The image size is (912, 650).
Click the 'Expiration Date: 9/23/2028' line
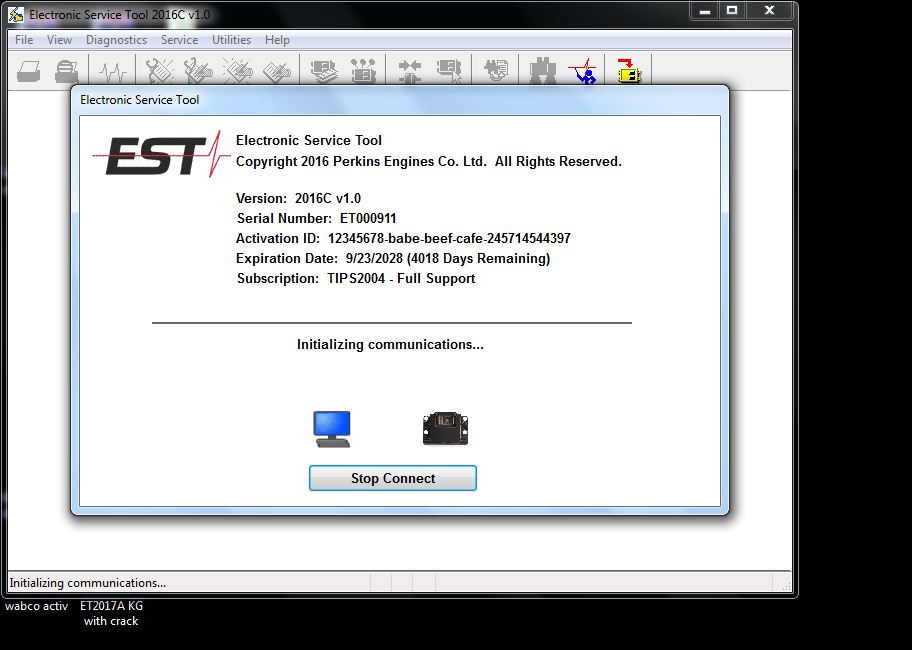[x=393, y=258]
